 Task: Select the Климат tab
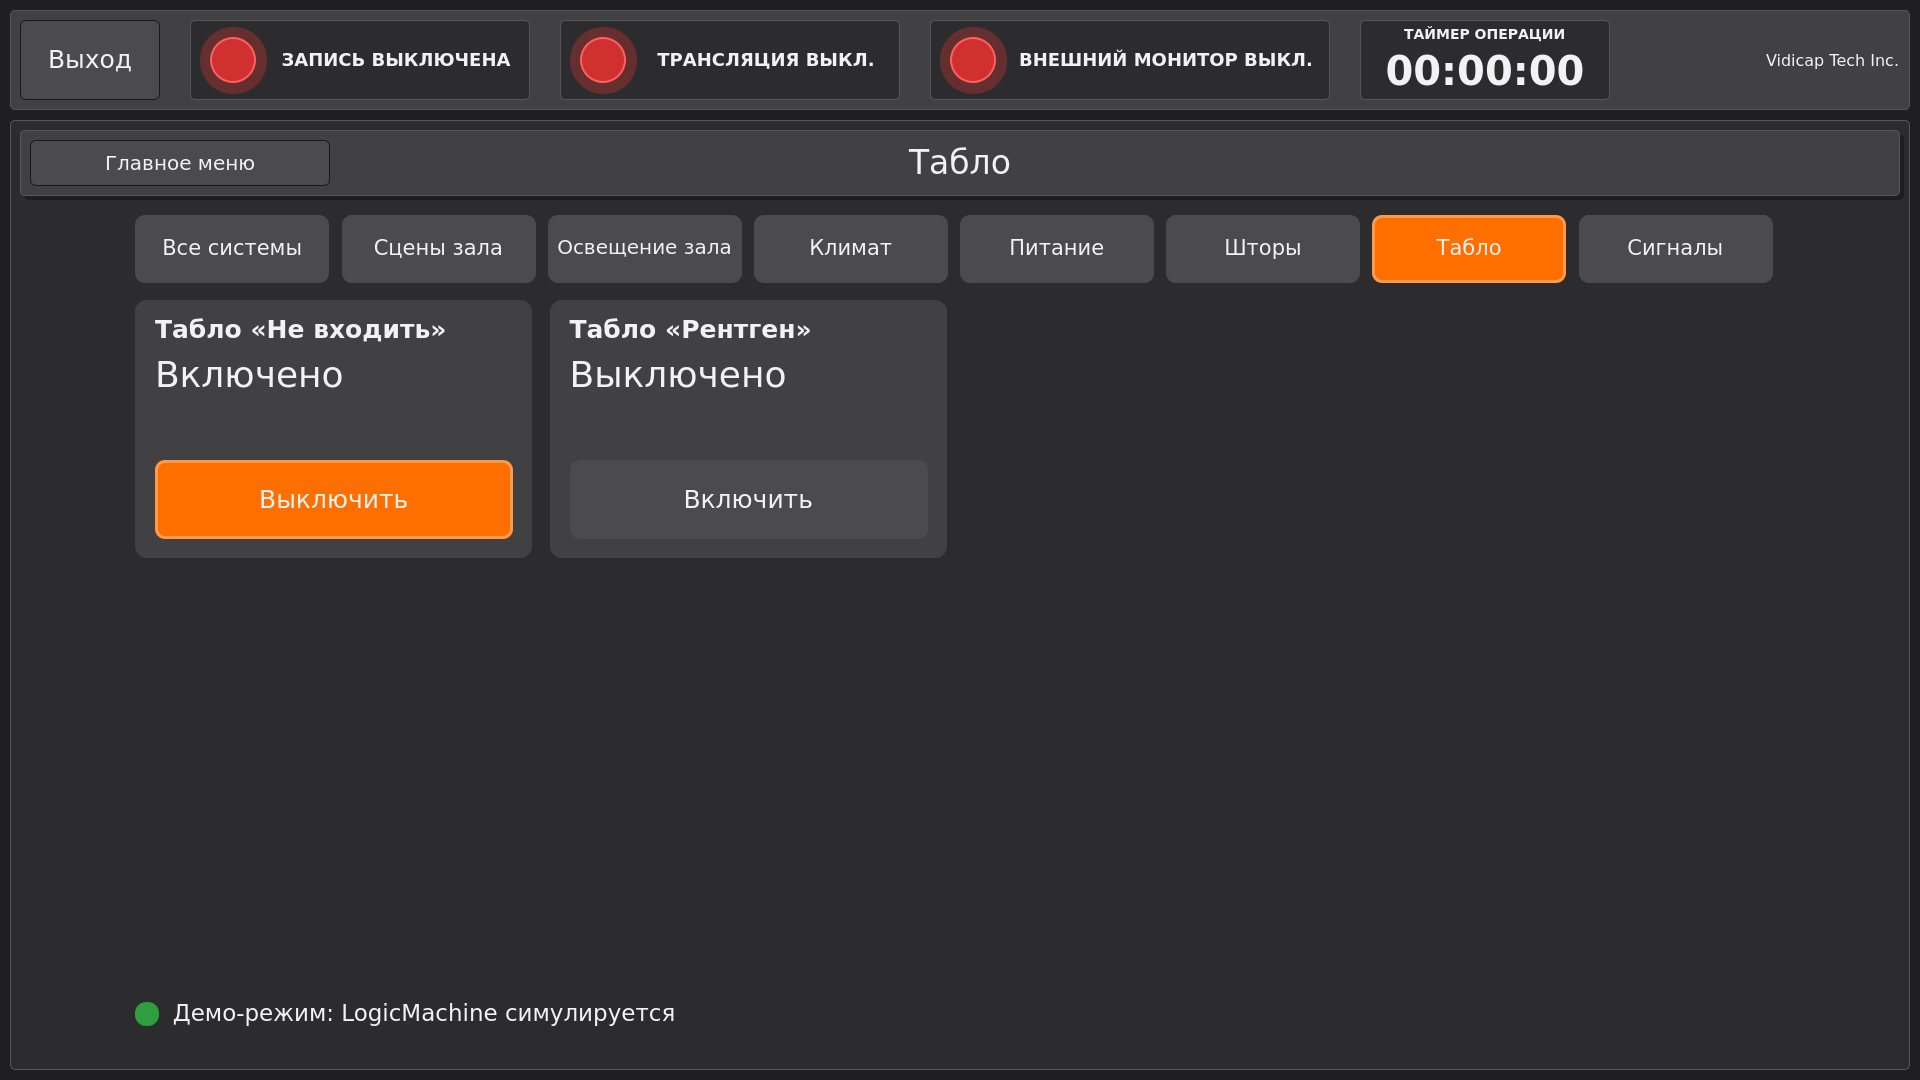(x=850, y=248)
